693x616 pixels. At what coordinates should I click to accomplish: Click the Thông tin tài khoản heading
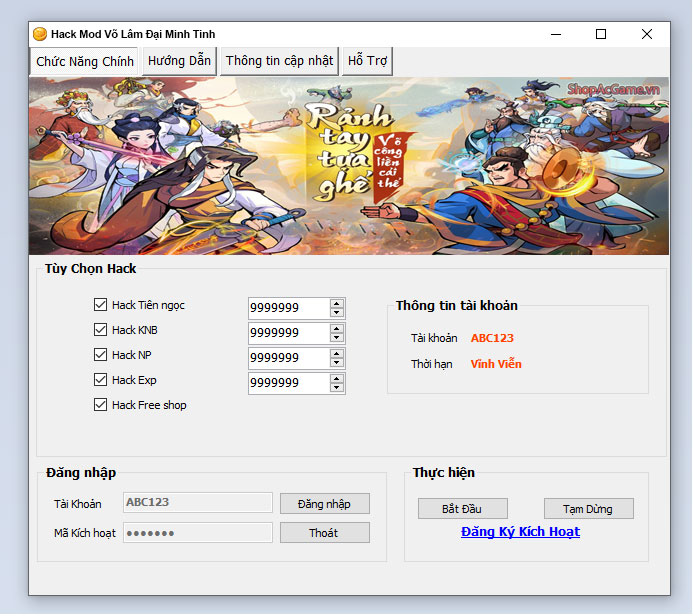click(x=457, y=305)
